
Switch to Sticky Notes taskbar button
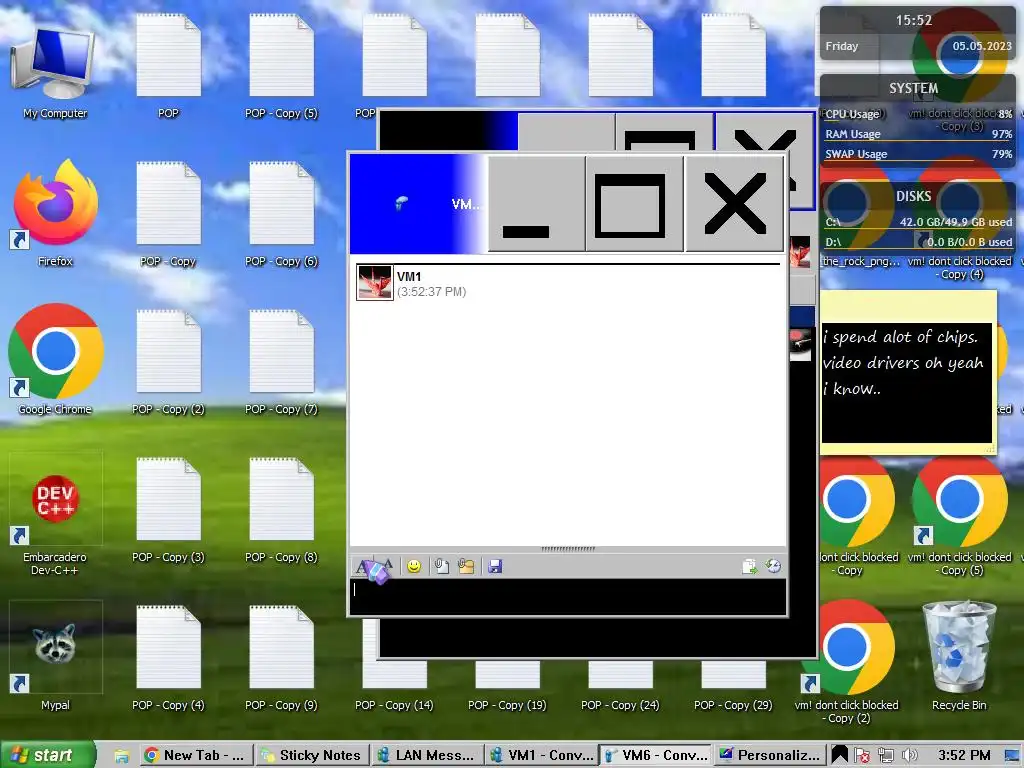[x=312, y=756]
